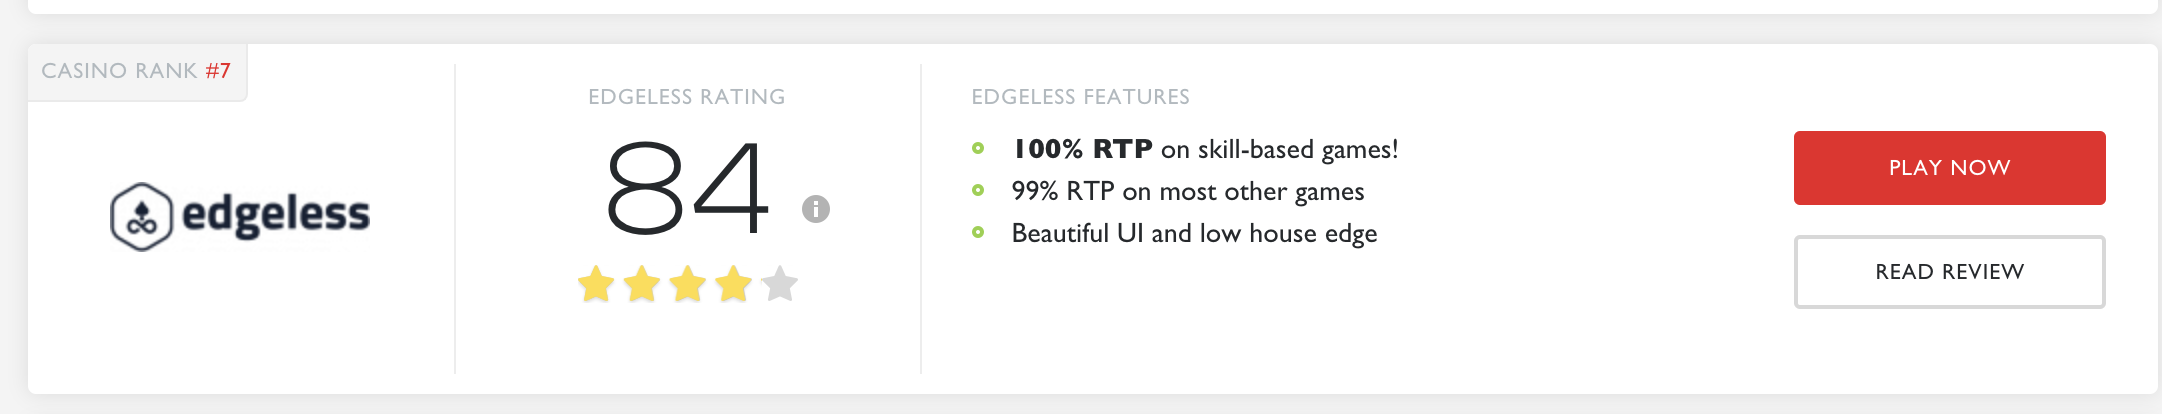Click the second yellow rating star

click(642, 284)
